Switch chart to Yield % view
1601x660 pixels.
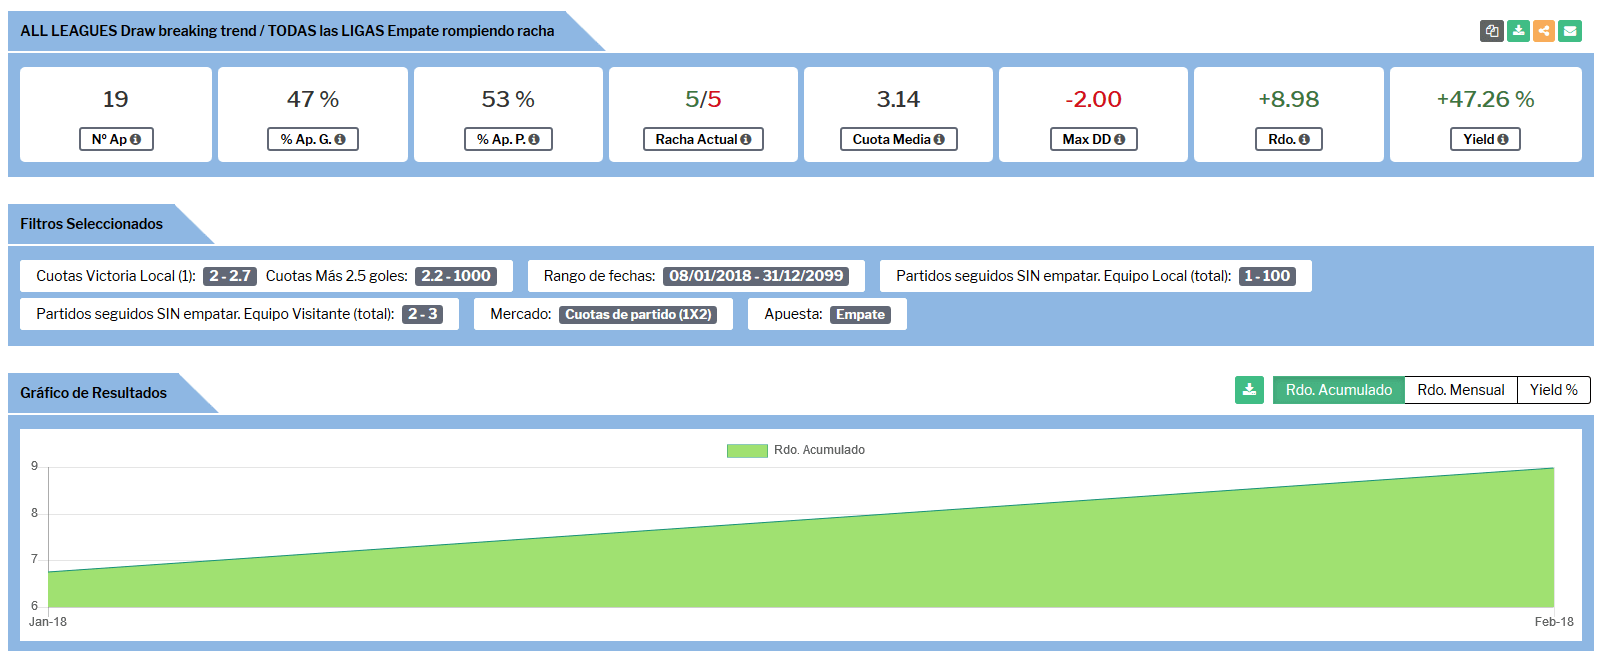coord(1553,390)
